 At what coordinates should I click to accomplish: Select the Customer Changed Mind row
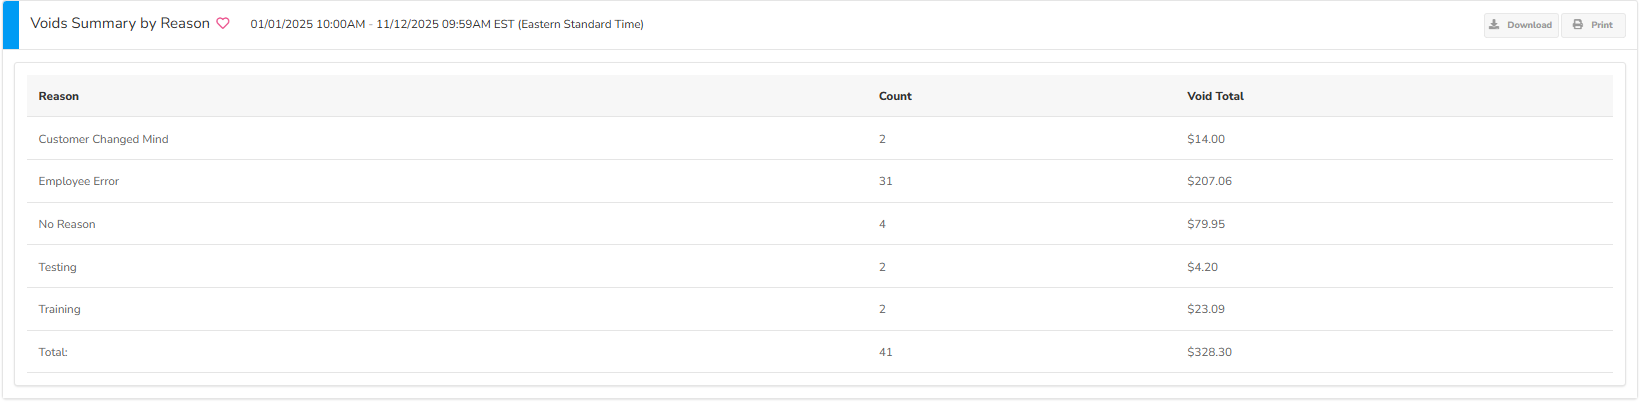click(103, 139)
